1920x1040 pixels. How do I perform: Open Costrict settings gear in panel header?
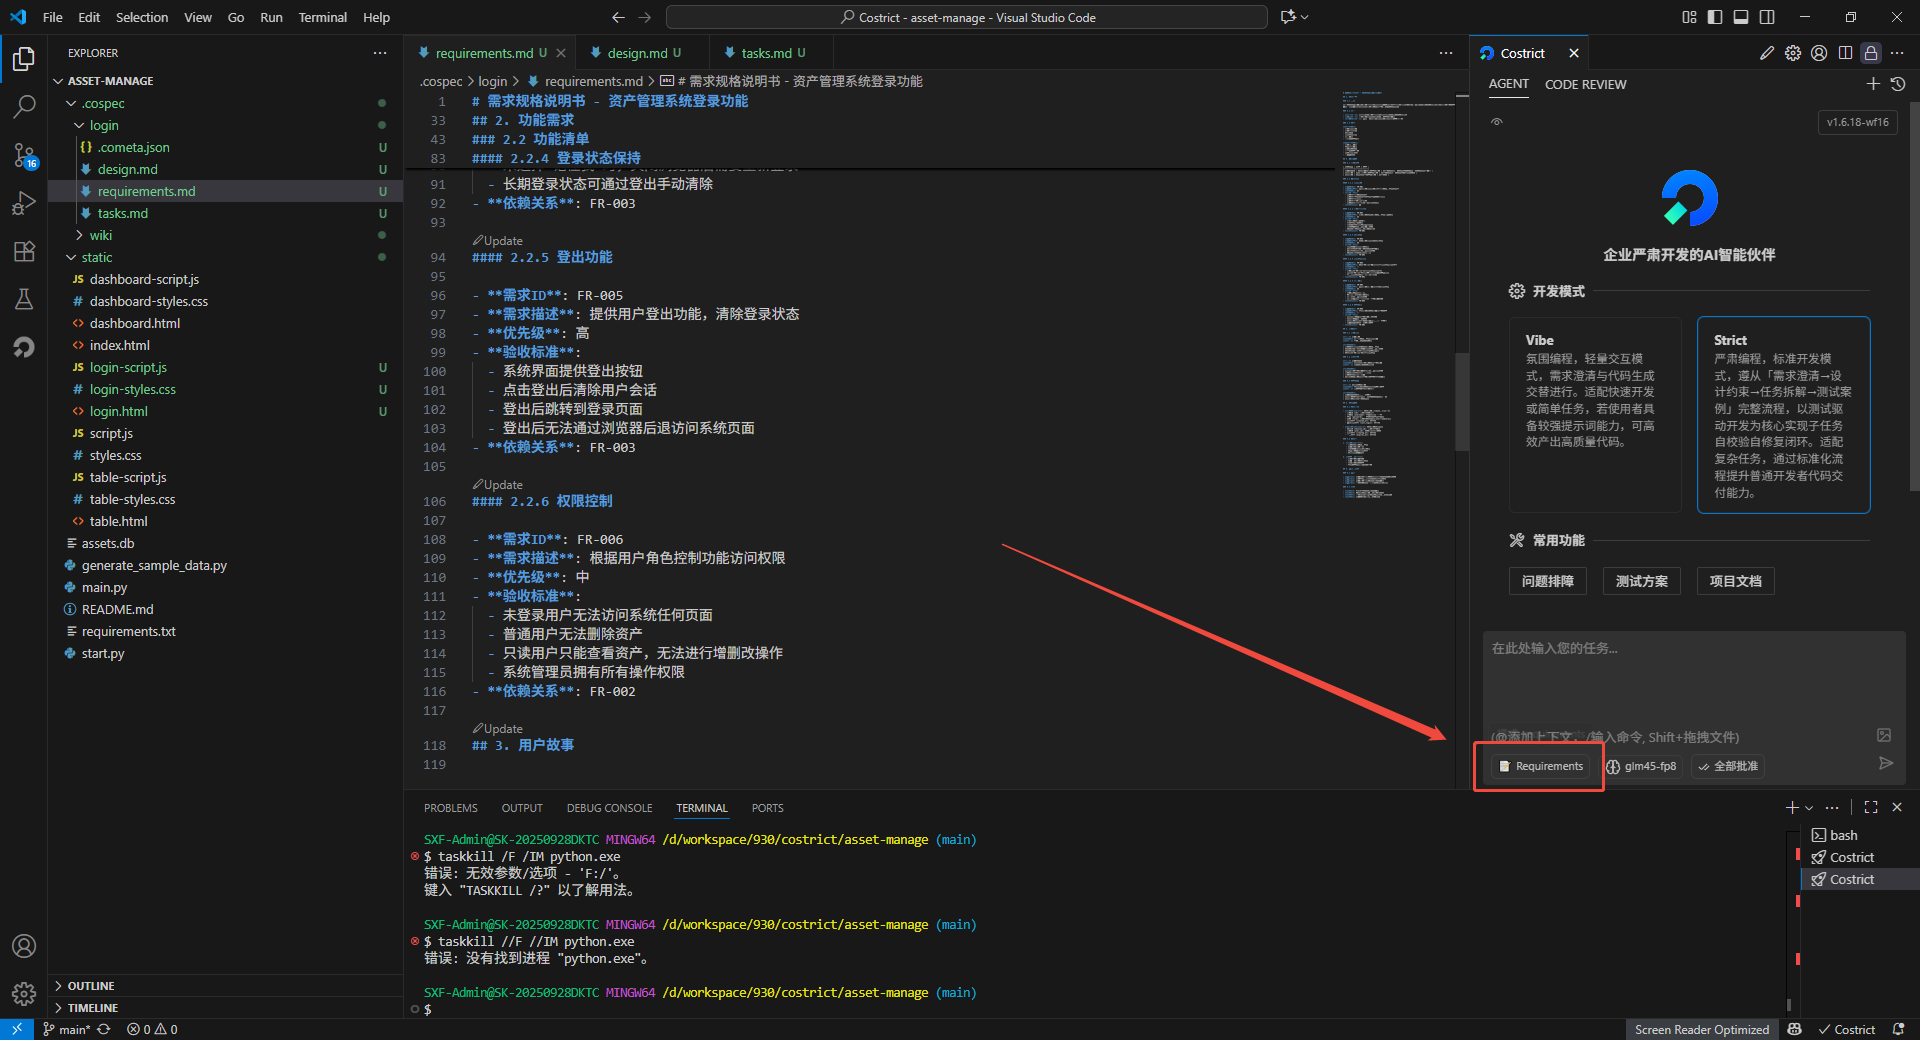1793,53
